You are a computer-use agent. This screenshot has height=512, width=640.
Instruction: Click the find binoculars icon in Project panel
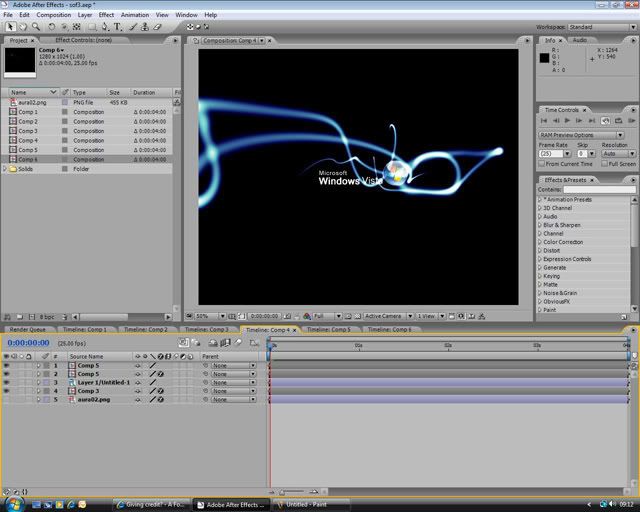(x=7, y=317)
